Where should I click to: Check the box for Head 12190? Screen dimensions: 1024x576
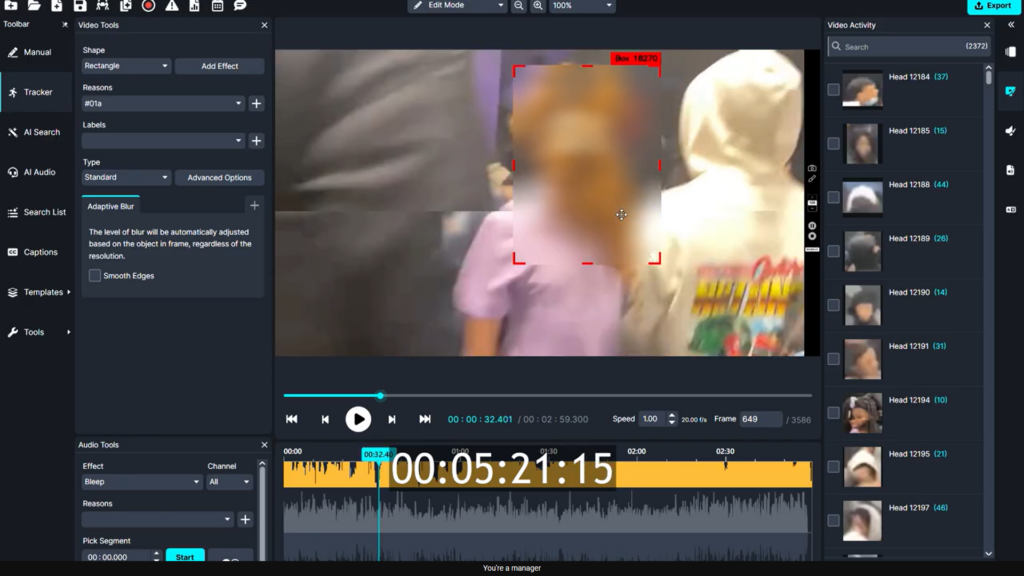click(833, 305)
